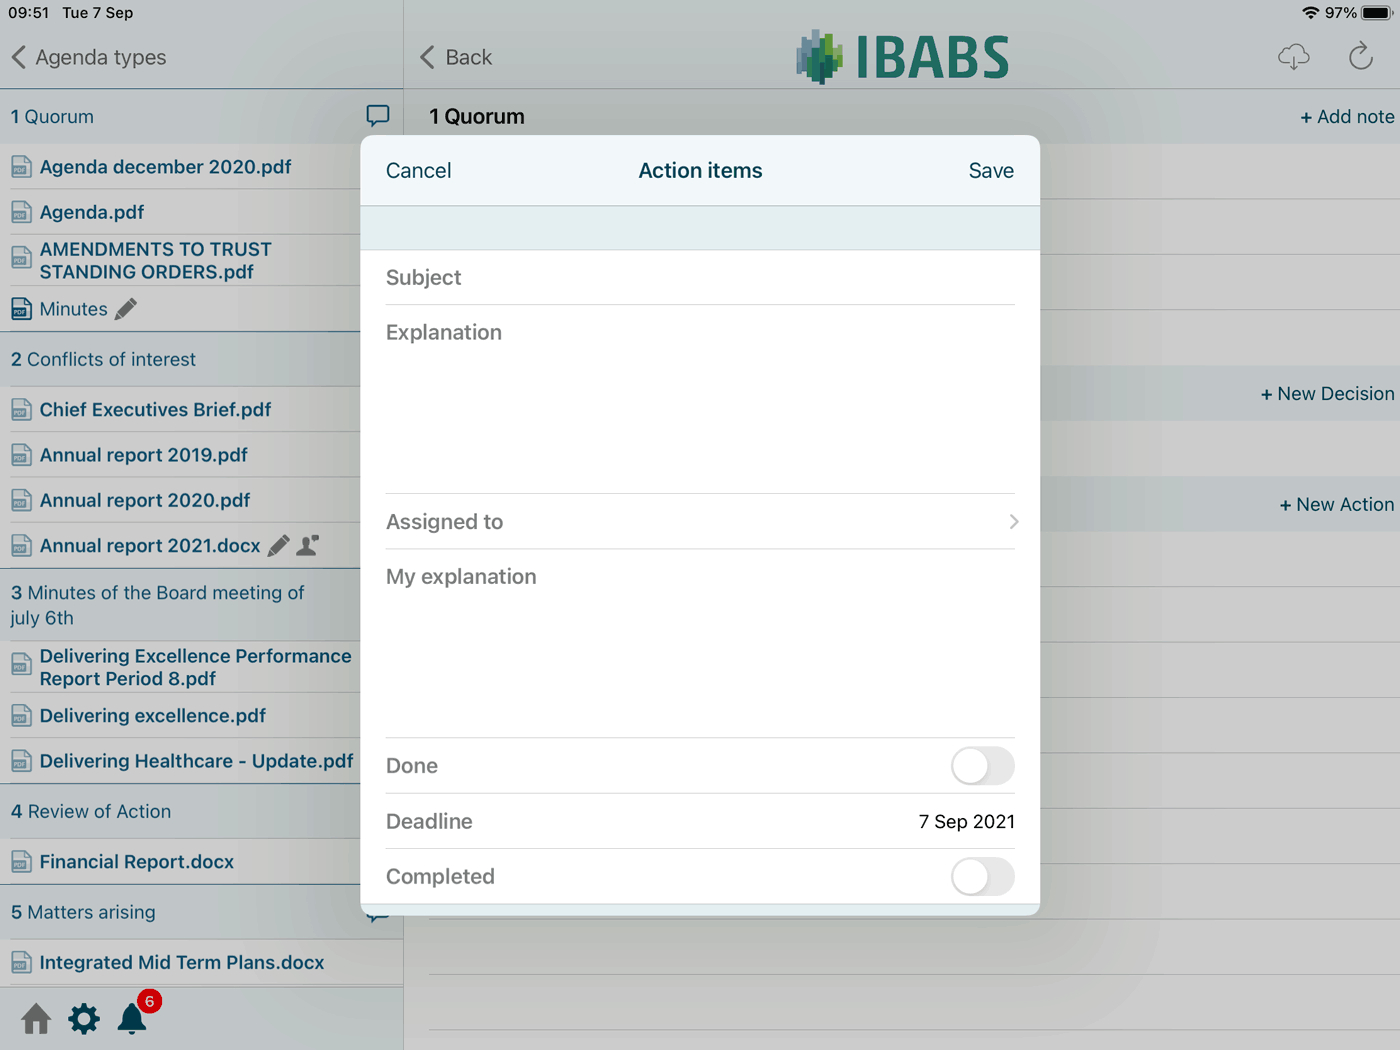Change the deadline date 7 Sep 2021
1400x1050 pixels.
click(966, 821)
